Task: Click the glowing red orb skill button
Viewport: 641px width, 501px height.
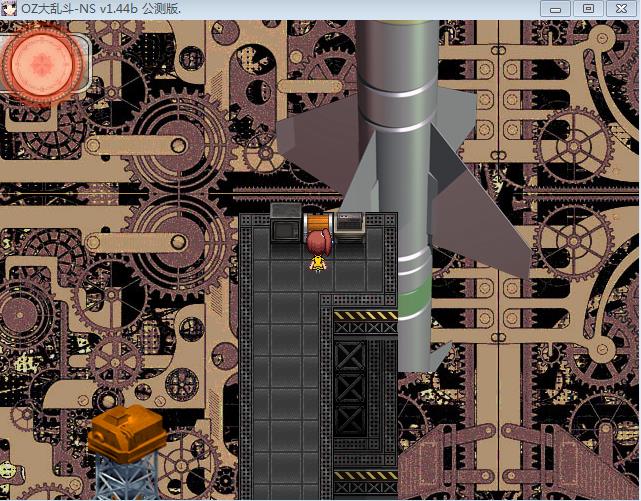Action: click(x=41, y=65)
